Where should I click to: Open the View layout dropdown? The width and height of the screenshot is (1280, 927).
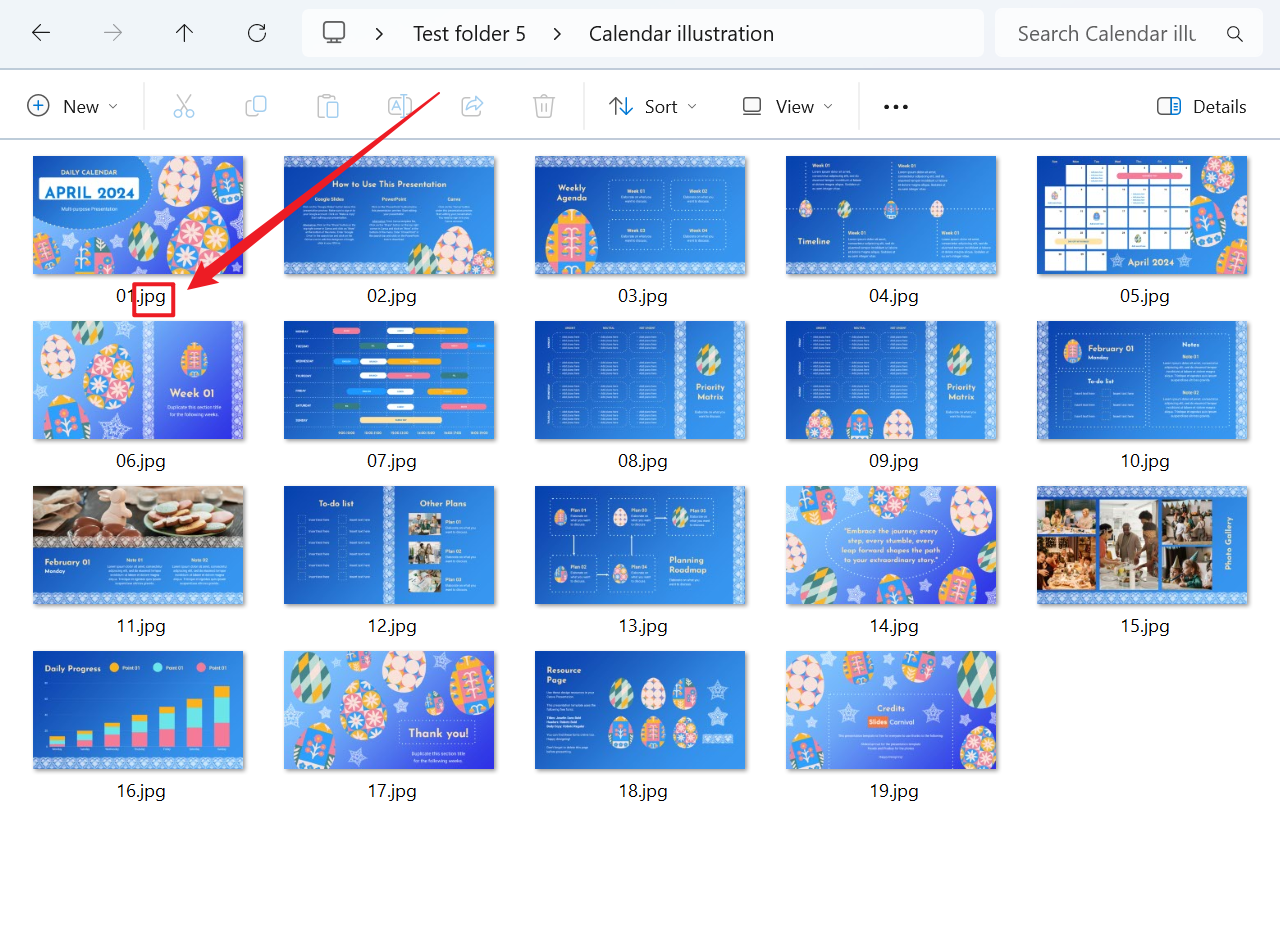point(787,106)
